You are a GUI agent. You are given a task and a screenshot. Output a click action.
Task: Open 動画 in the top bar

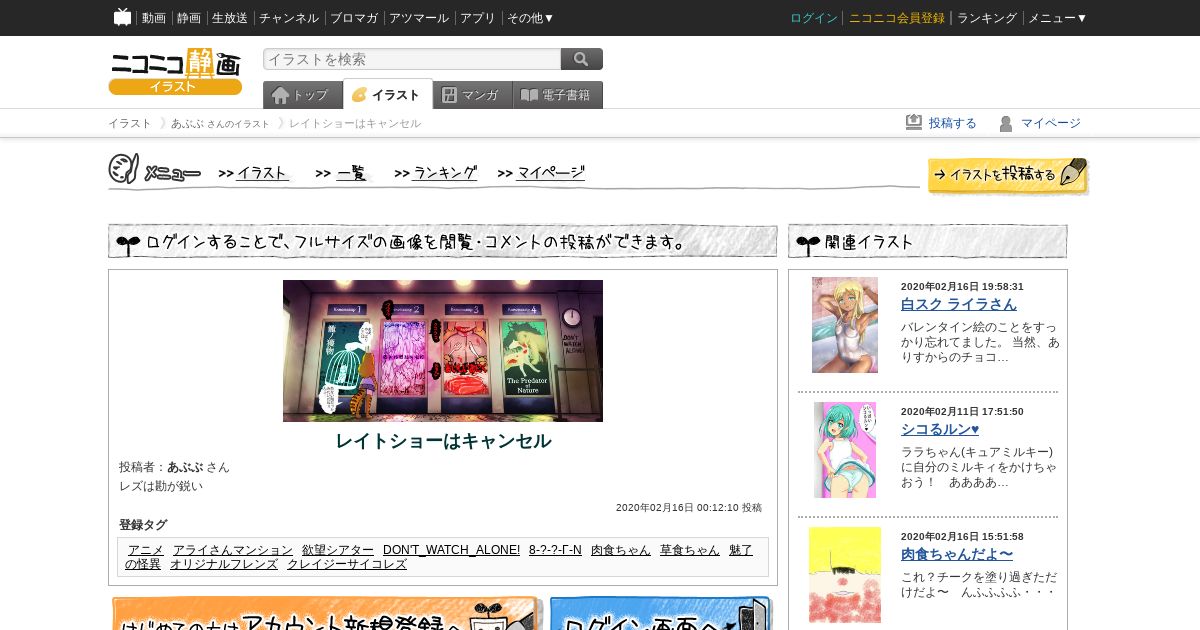tap(154, 18)
